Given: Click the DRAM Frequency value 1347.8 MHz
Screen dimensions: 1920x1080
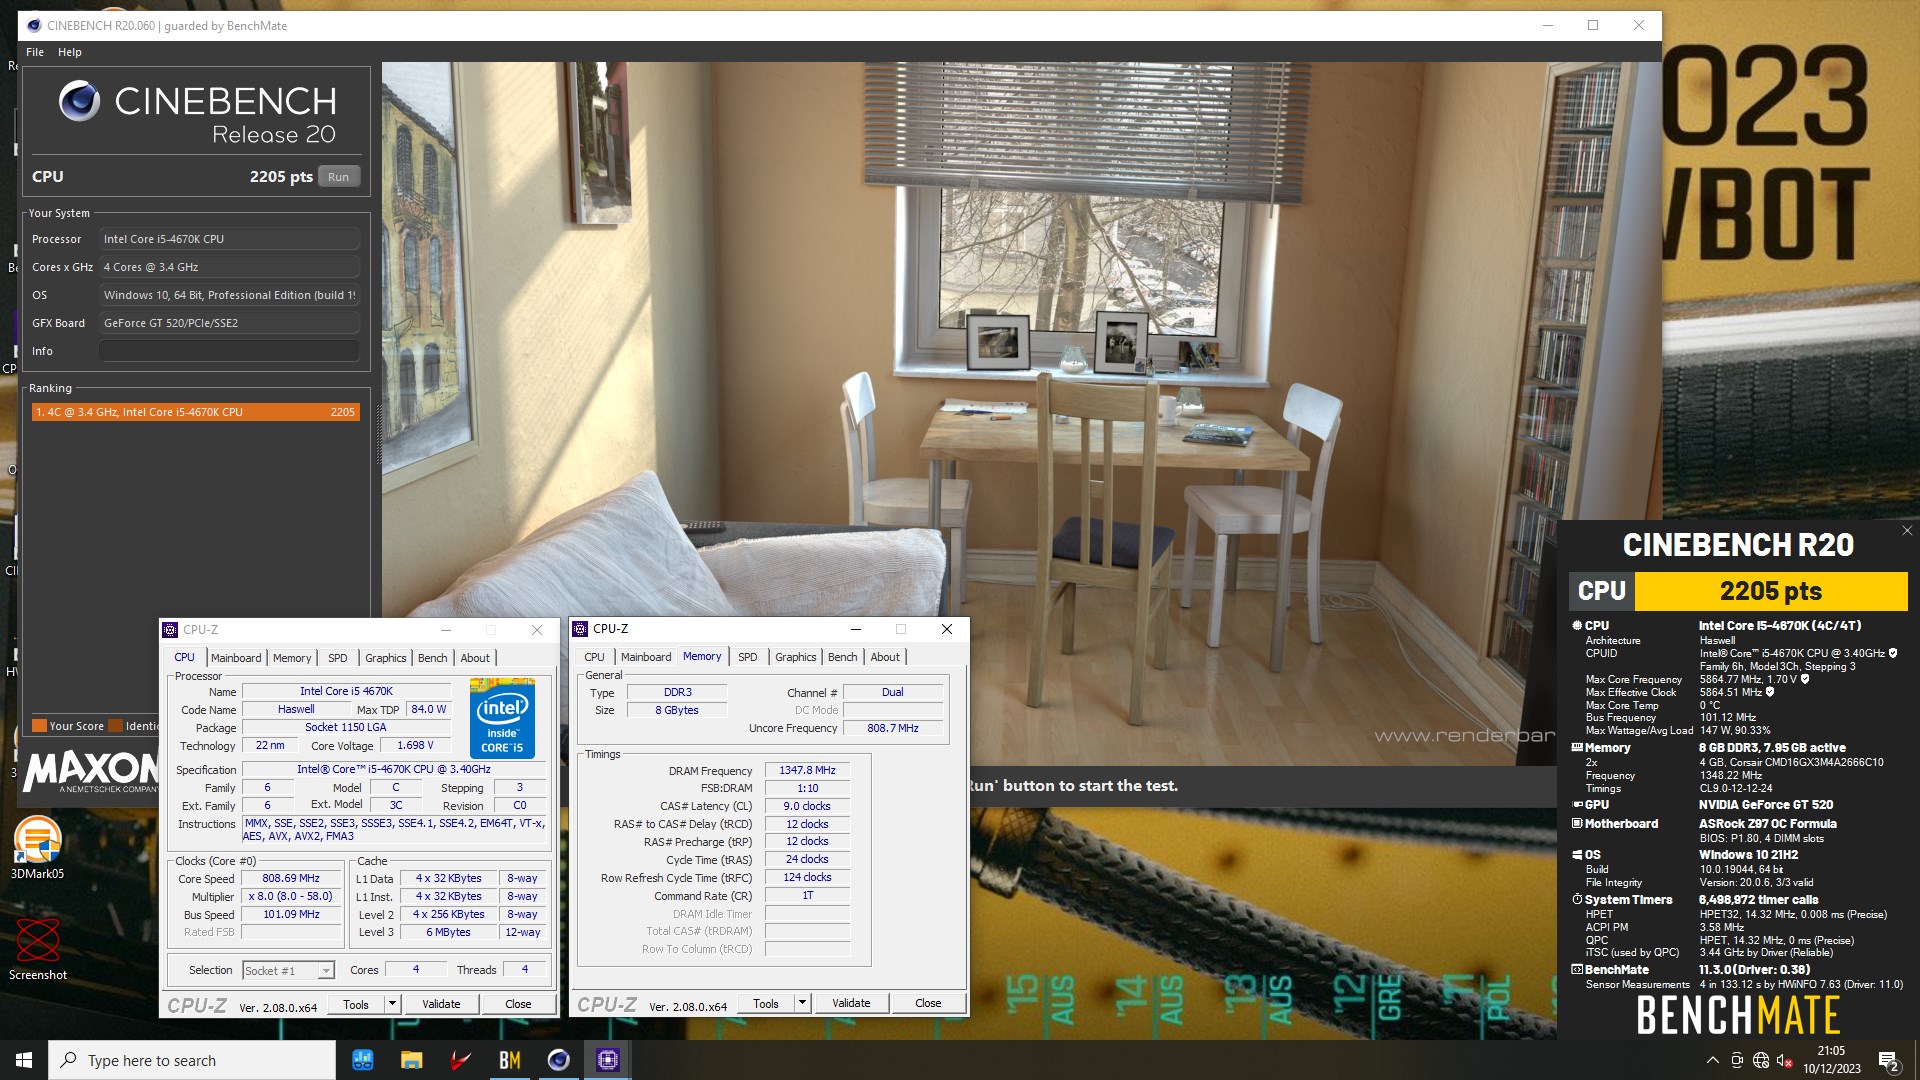Looking at the screenshot, I should tap(807, 770).
